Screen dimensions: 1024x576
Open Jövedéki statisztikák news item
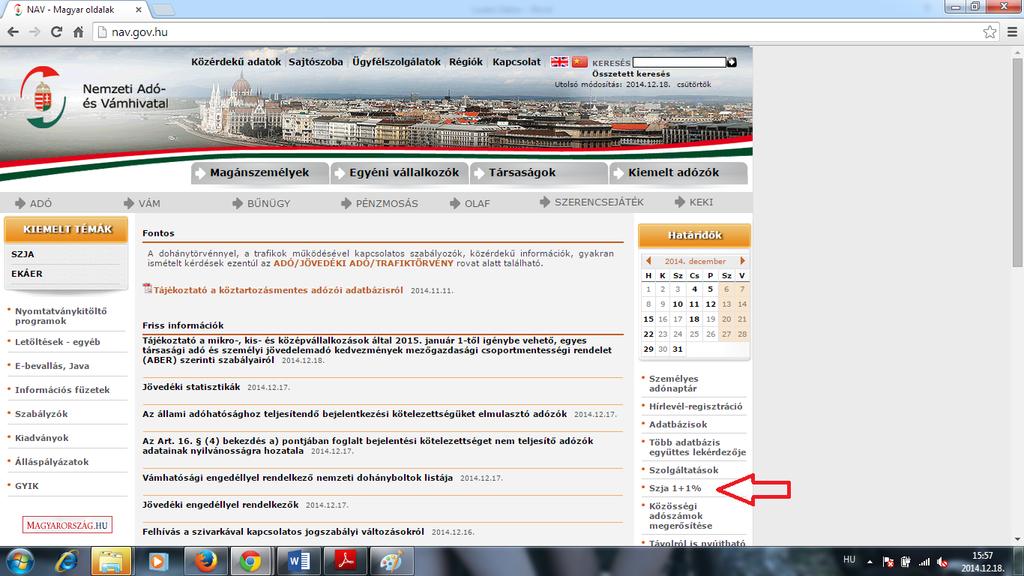click(191, 387)
